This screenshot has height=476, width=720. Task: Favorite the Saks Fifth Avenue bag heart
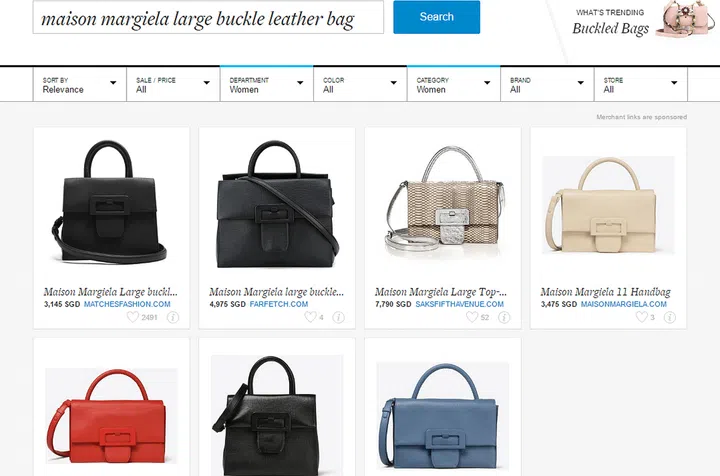click(472, 317)
